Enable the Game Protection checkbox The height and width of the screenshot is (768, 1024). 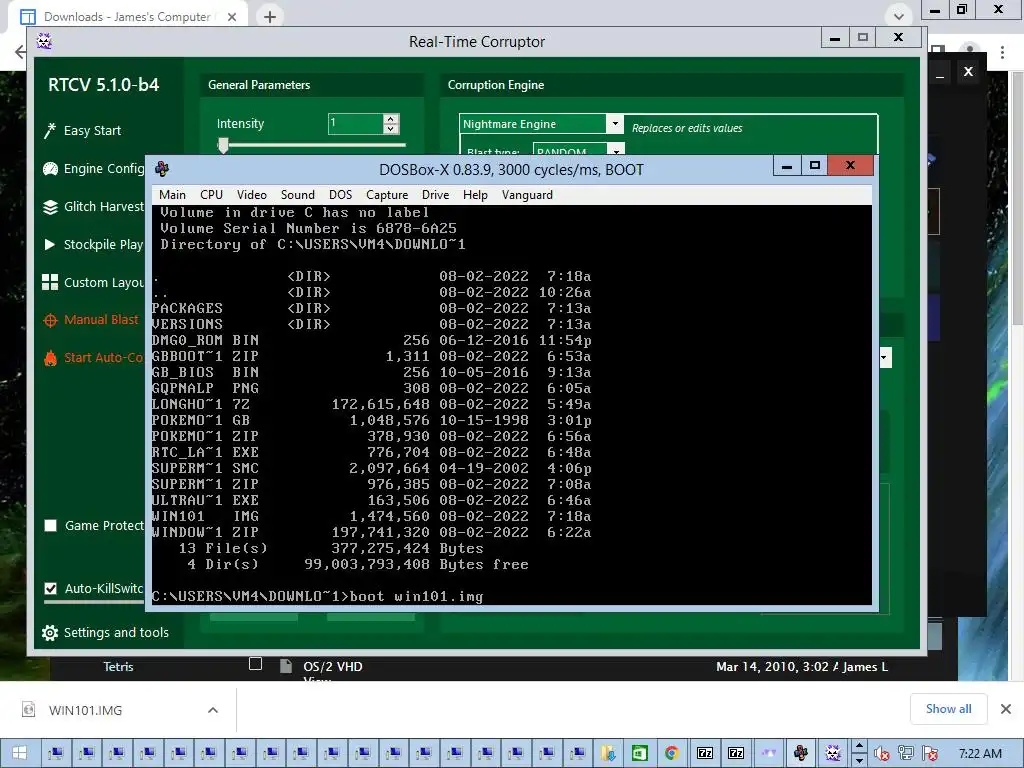pos(50,526)
